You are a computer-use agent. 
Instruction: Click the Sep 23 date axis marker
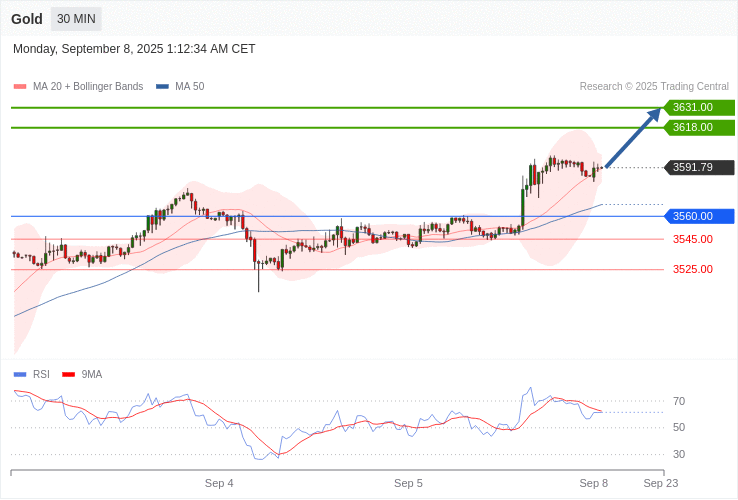pyautogui.click(x=660, y=483)
